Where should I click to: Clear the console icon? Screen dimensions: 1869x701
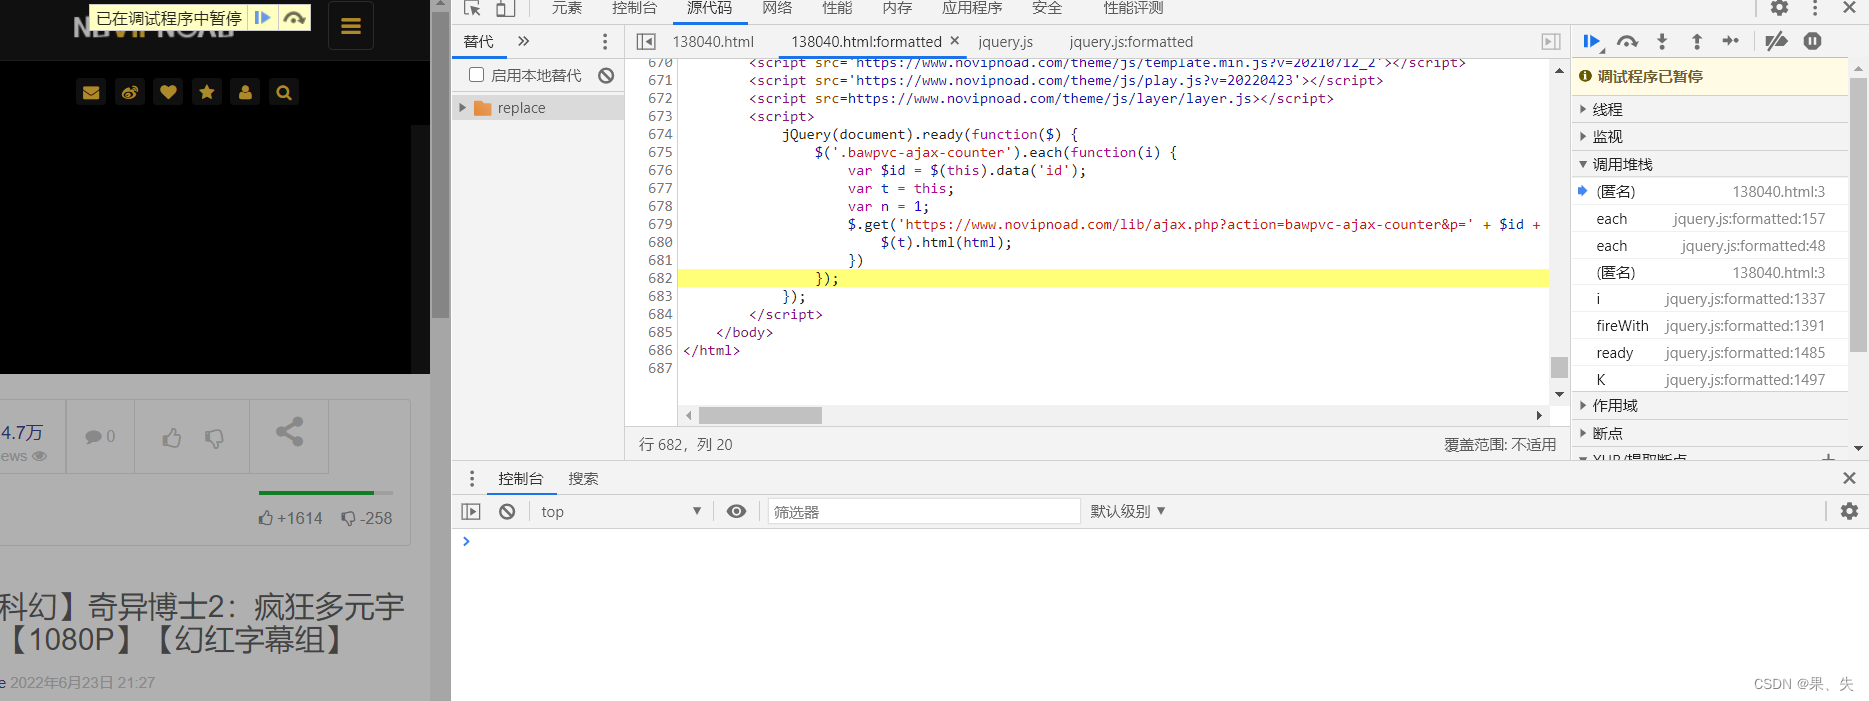coord(507,511)
